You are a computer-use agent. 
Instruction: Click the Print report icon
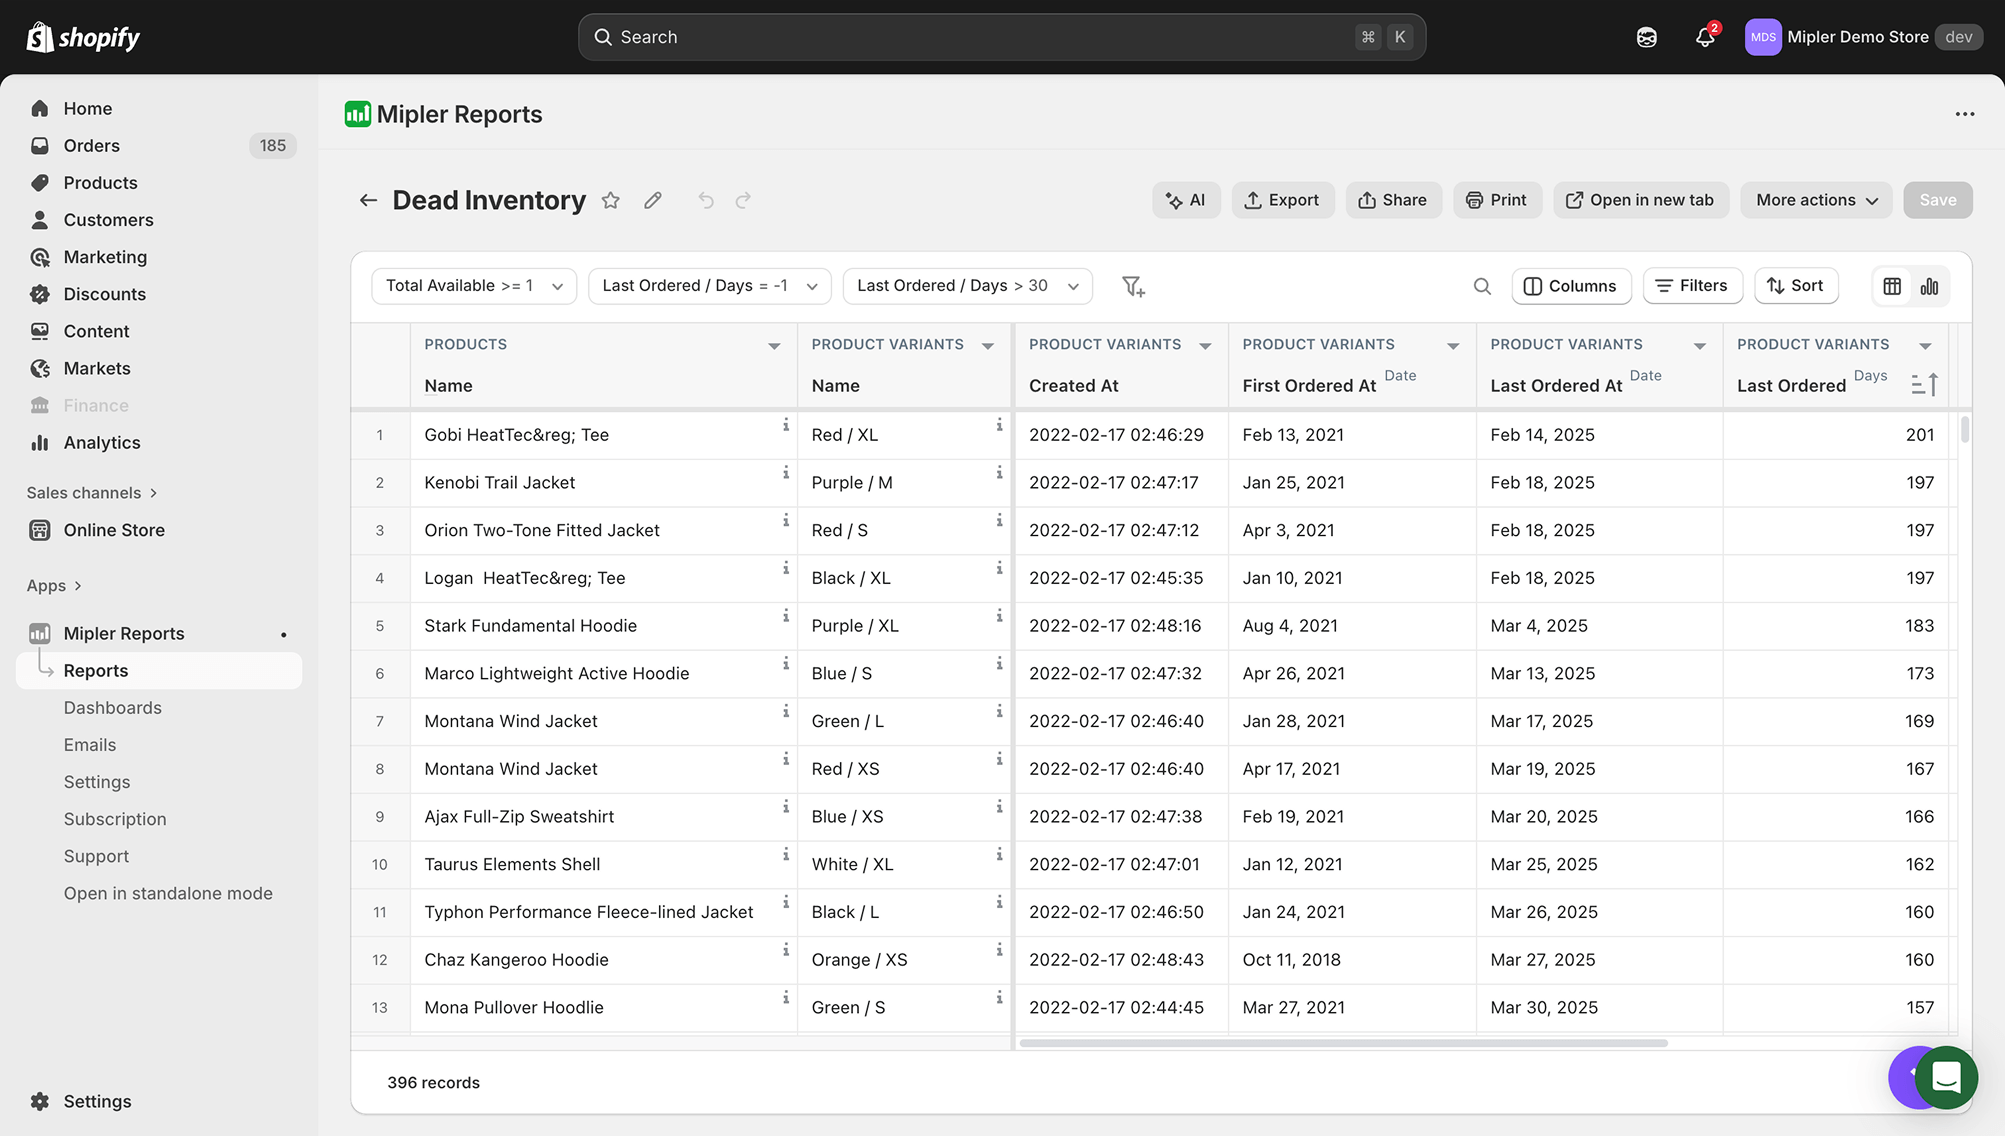coord(1474,200)
